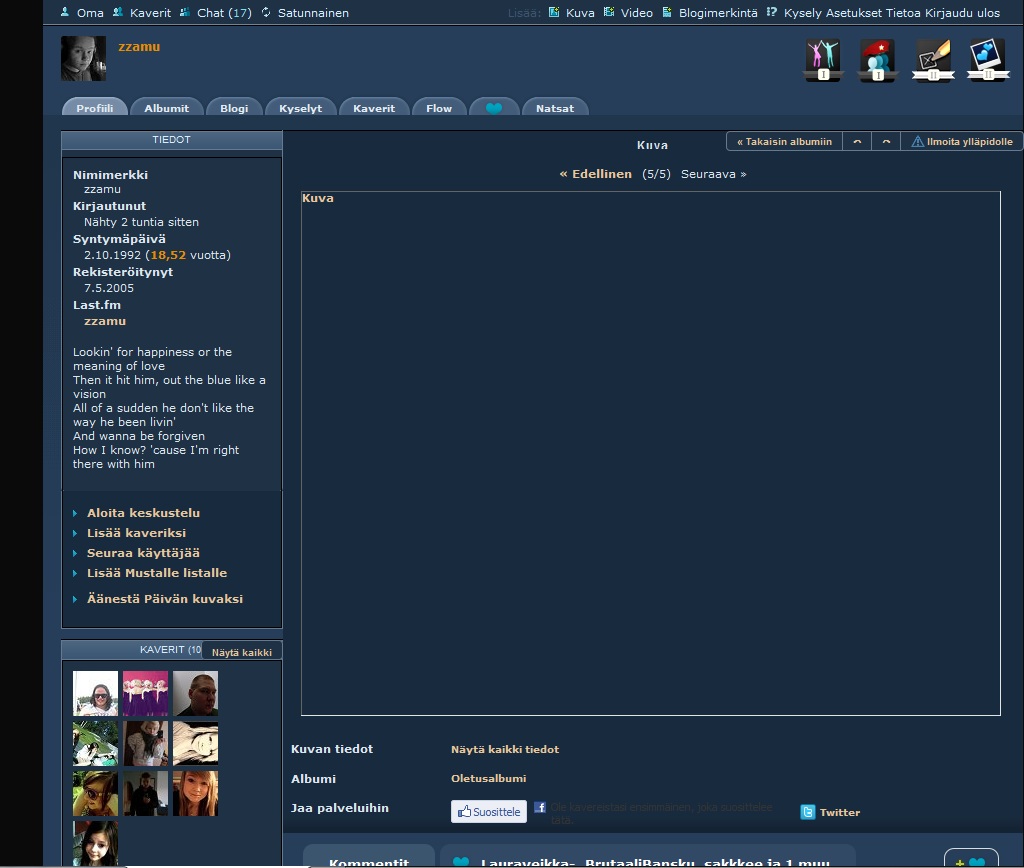Screen dimensions: 1024x868
Task: Open friend thumbnail with green outdoor photo
Action: click(x=95, y=743)
